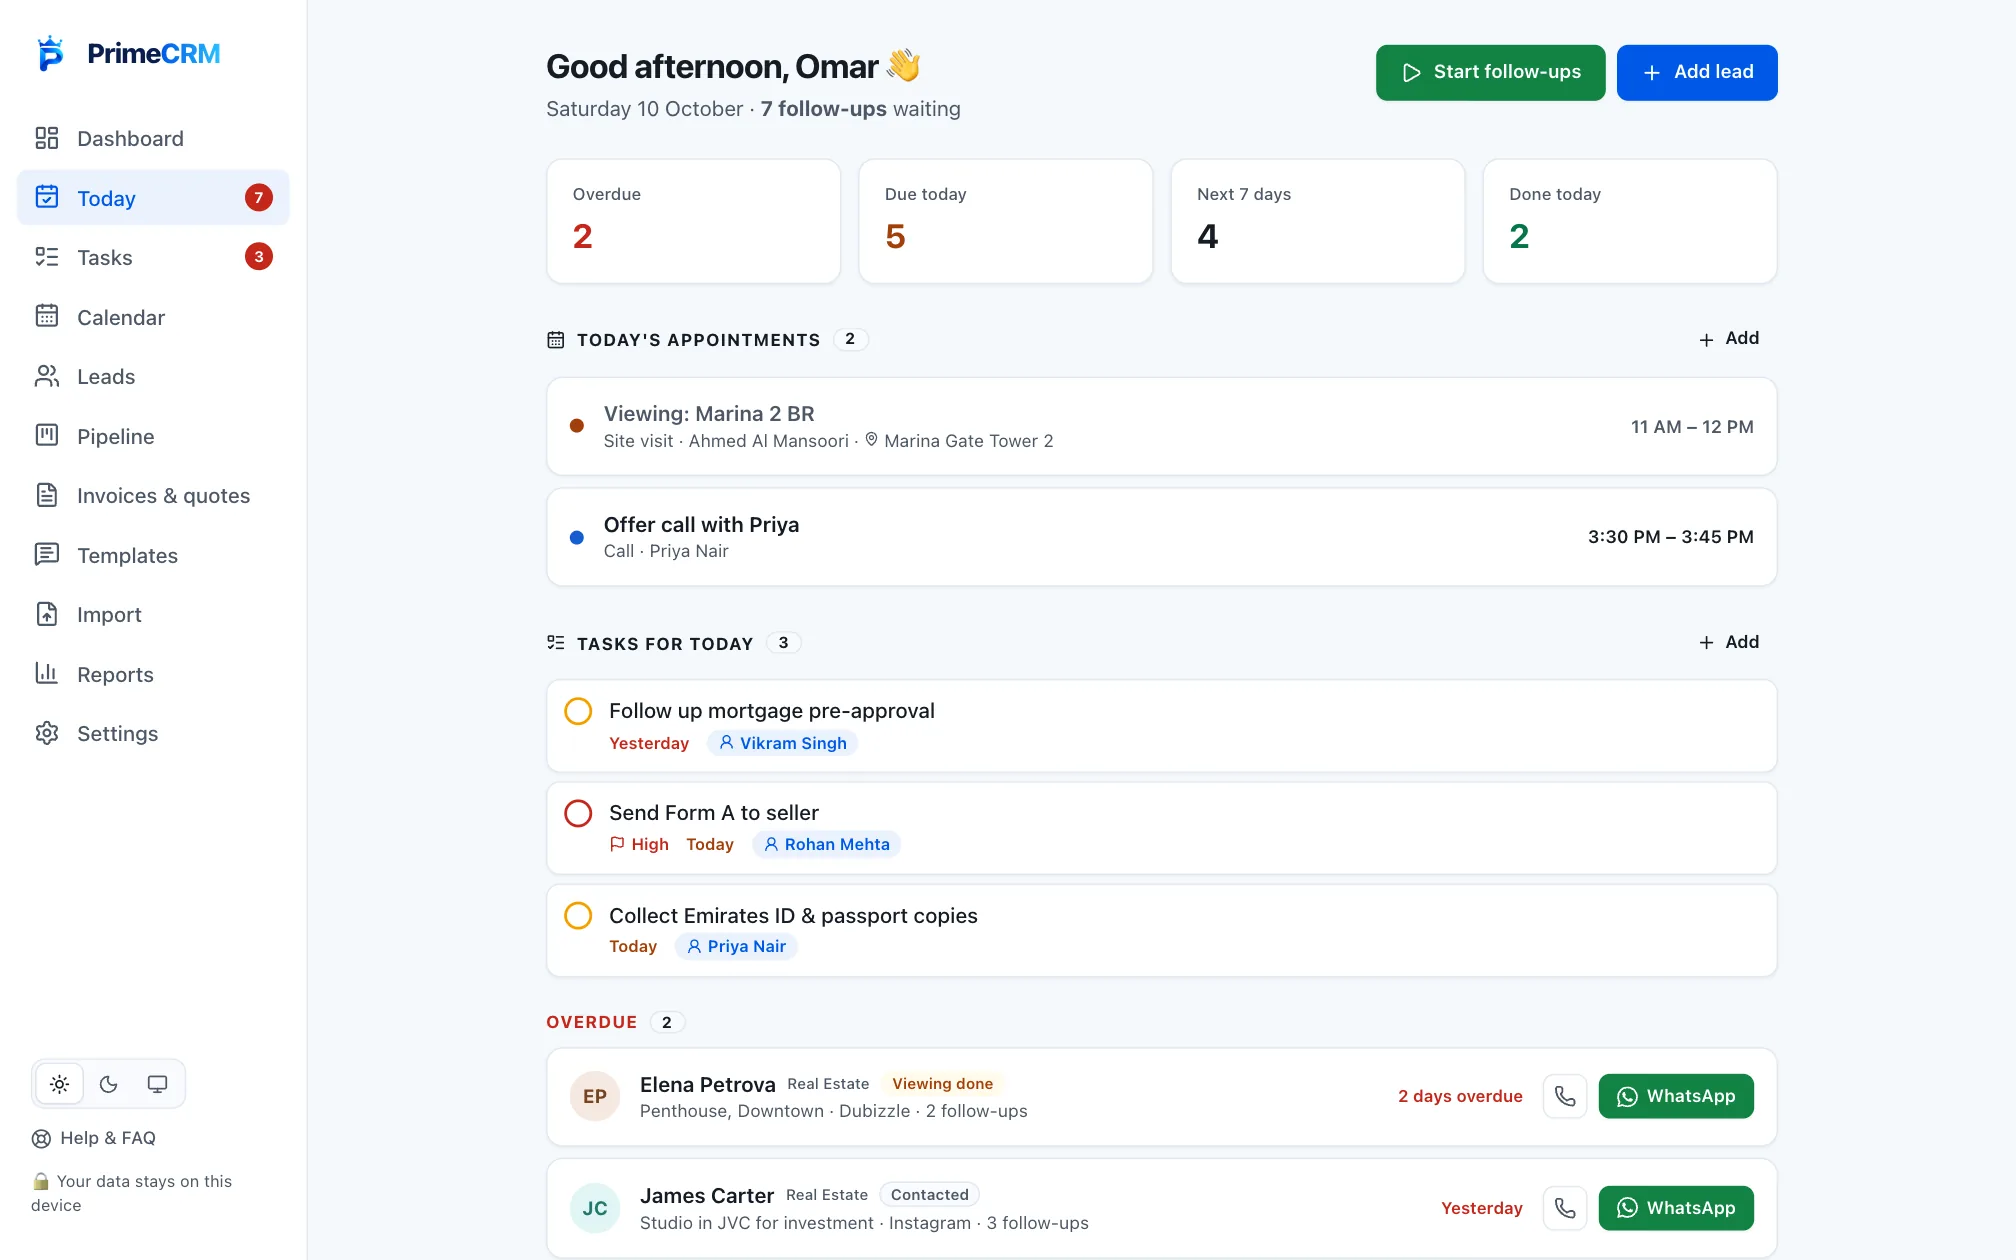The width and height of the screenshot is (2016, 1260).
Task: Click the Templates message icon
Action: coord(47,555)
